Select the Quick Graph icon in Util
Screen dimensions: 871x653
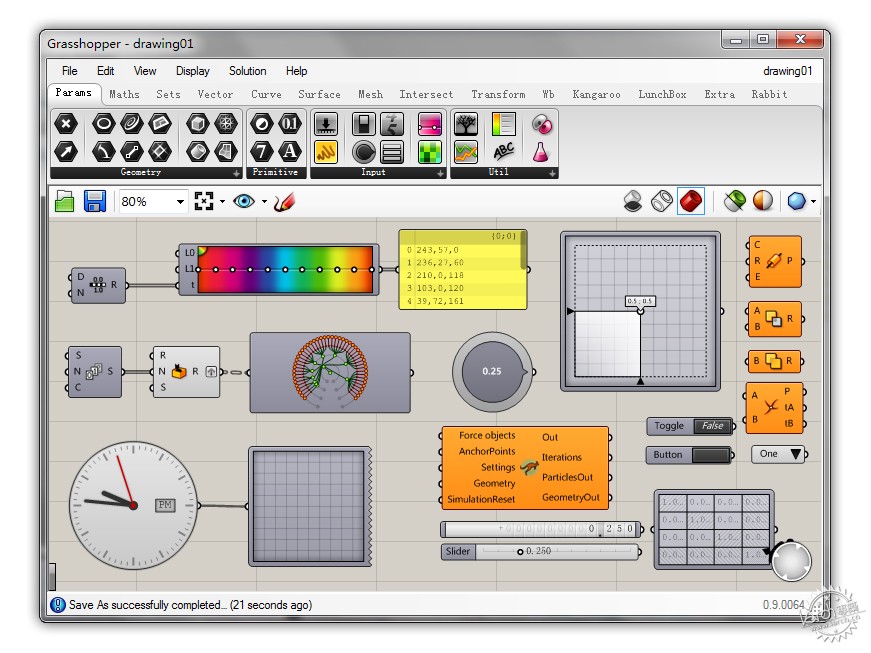(x=465, y=152)
